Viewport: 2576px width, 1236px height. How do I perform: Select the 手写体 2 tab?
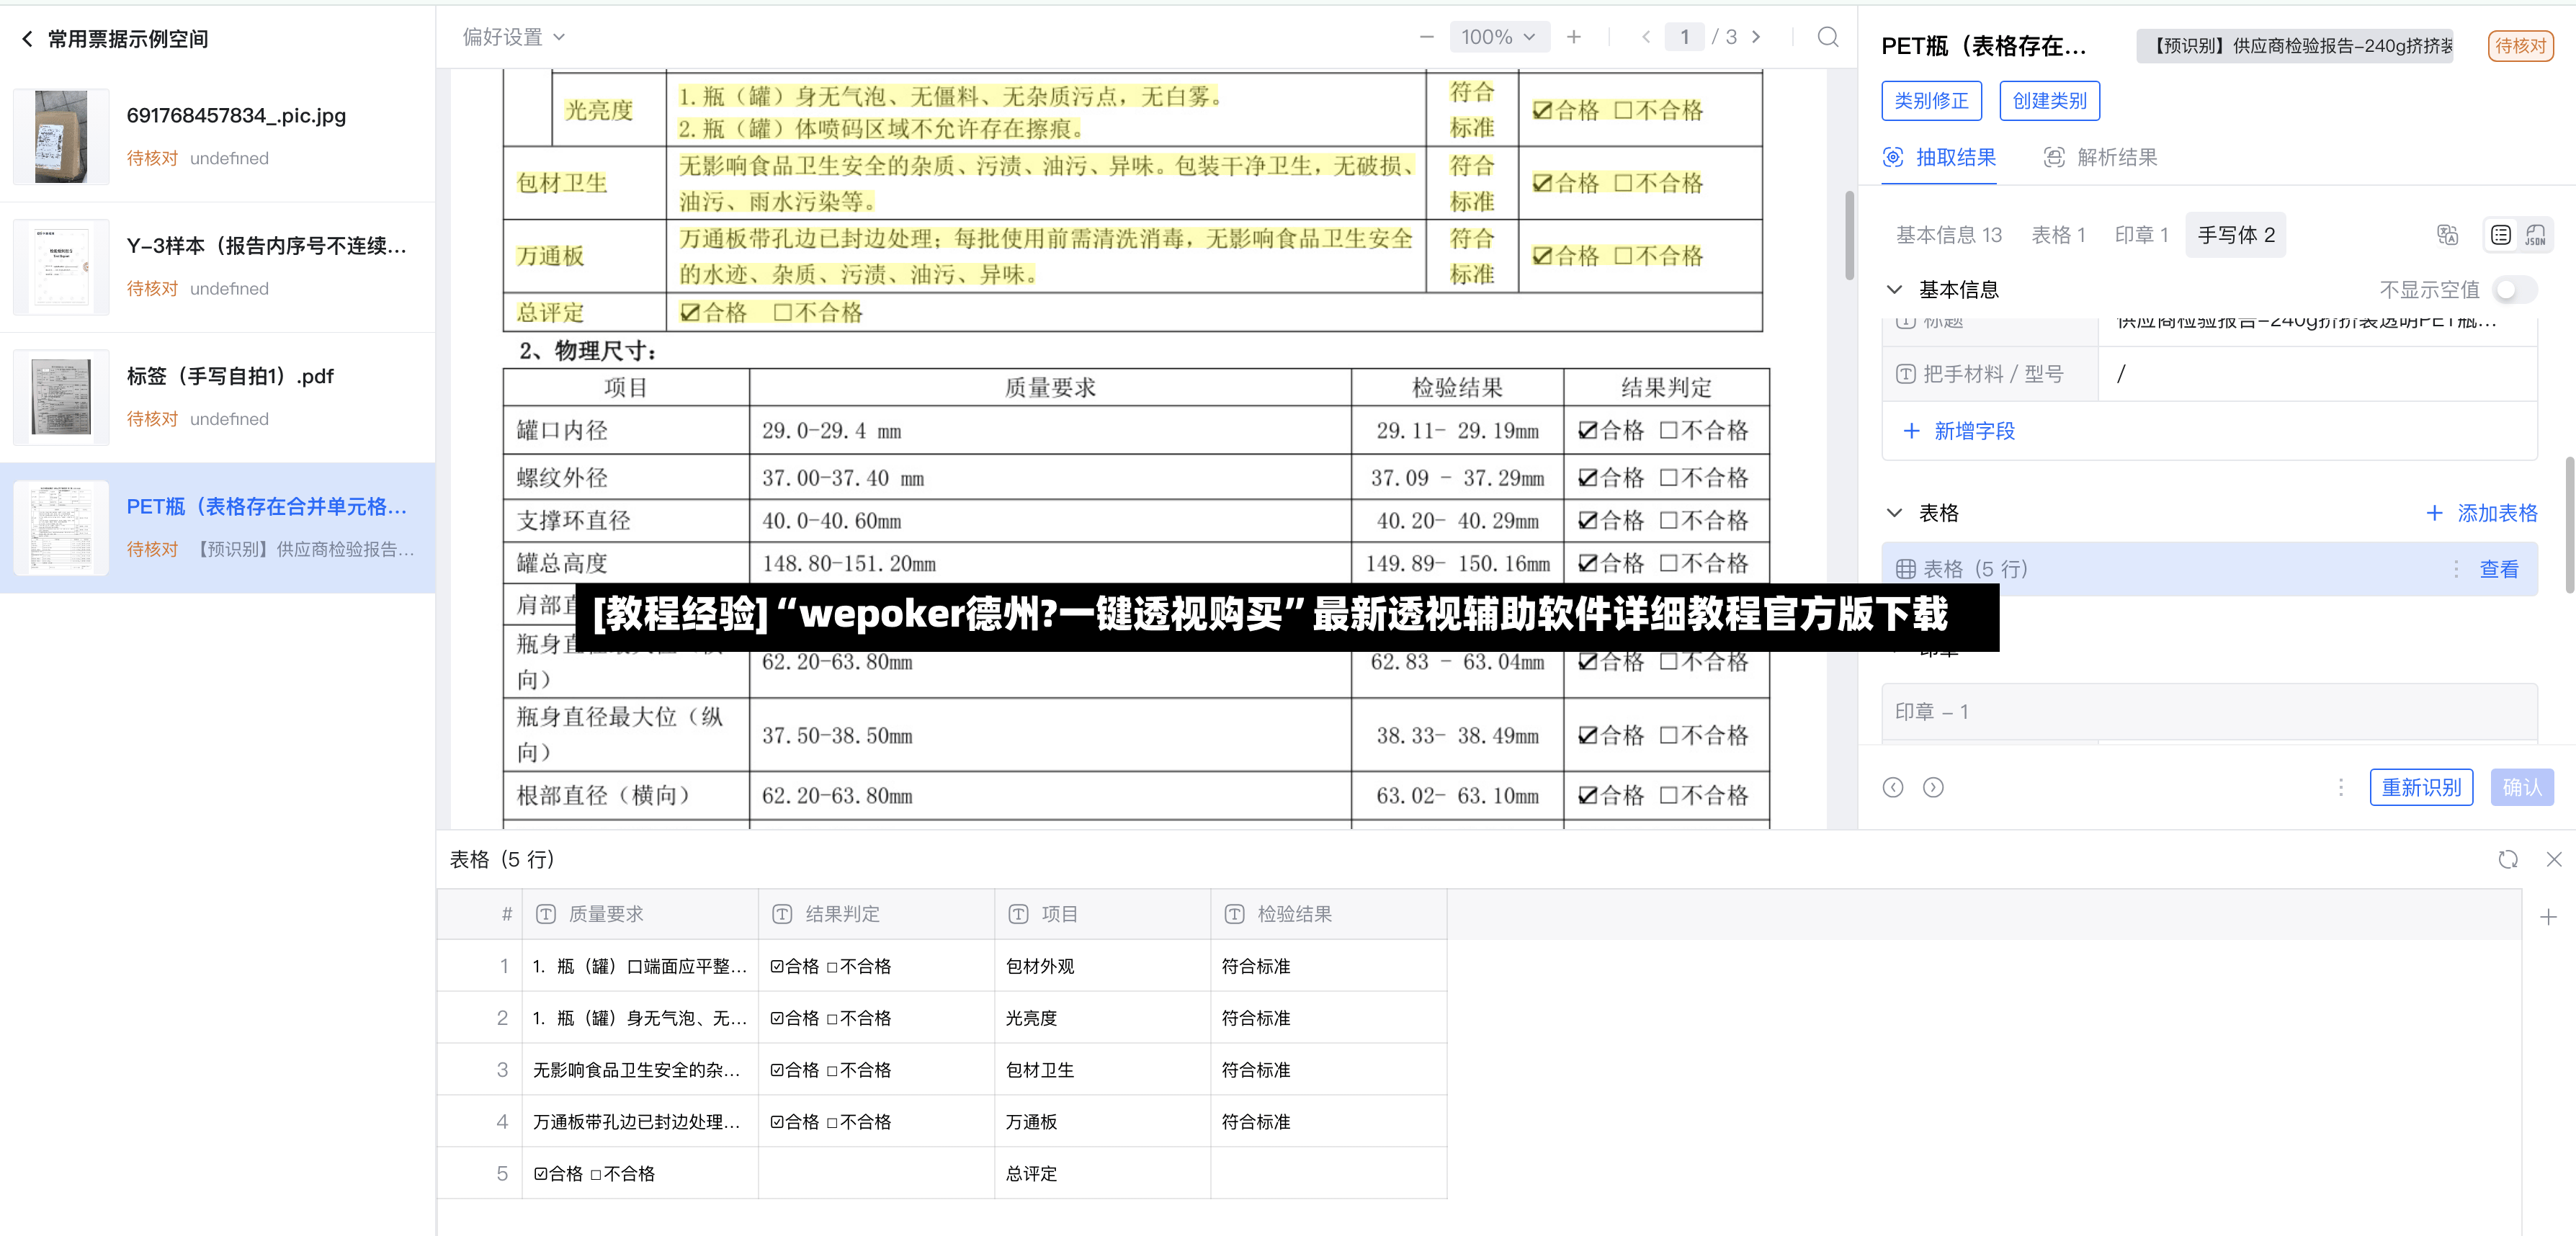pyautogui.click(x=2236, y=235)
